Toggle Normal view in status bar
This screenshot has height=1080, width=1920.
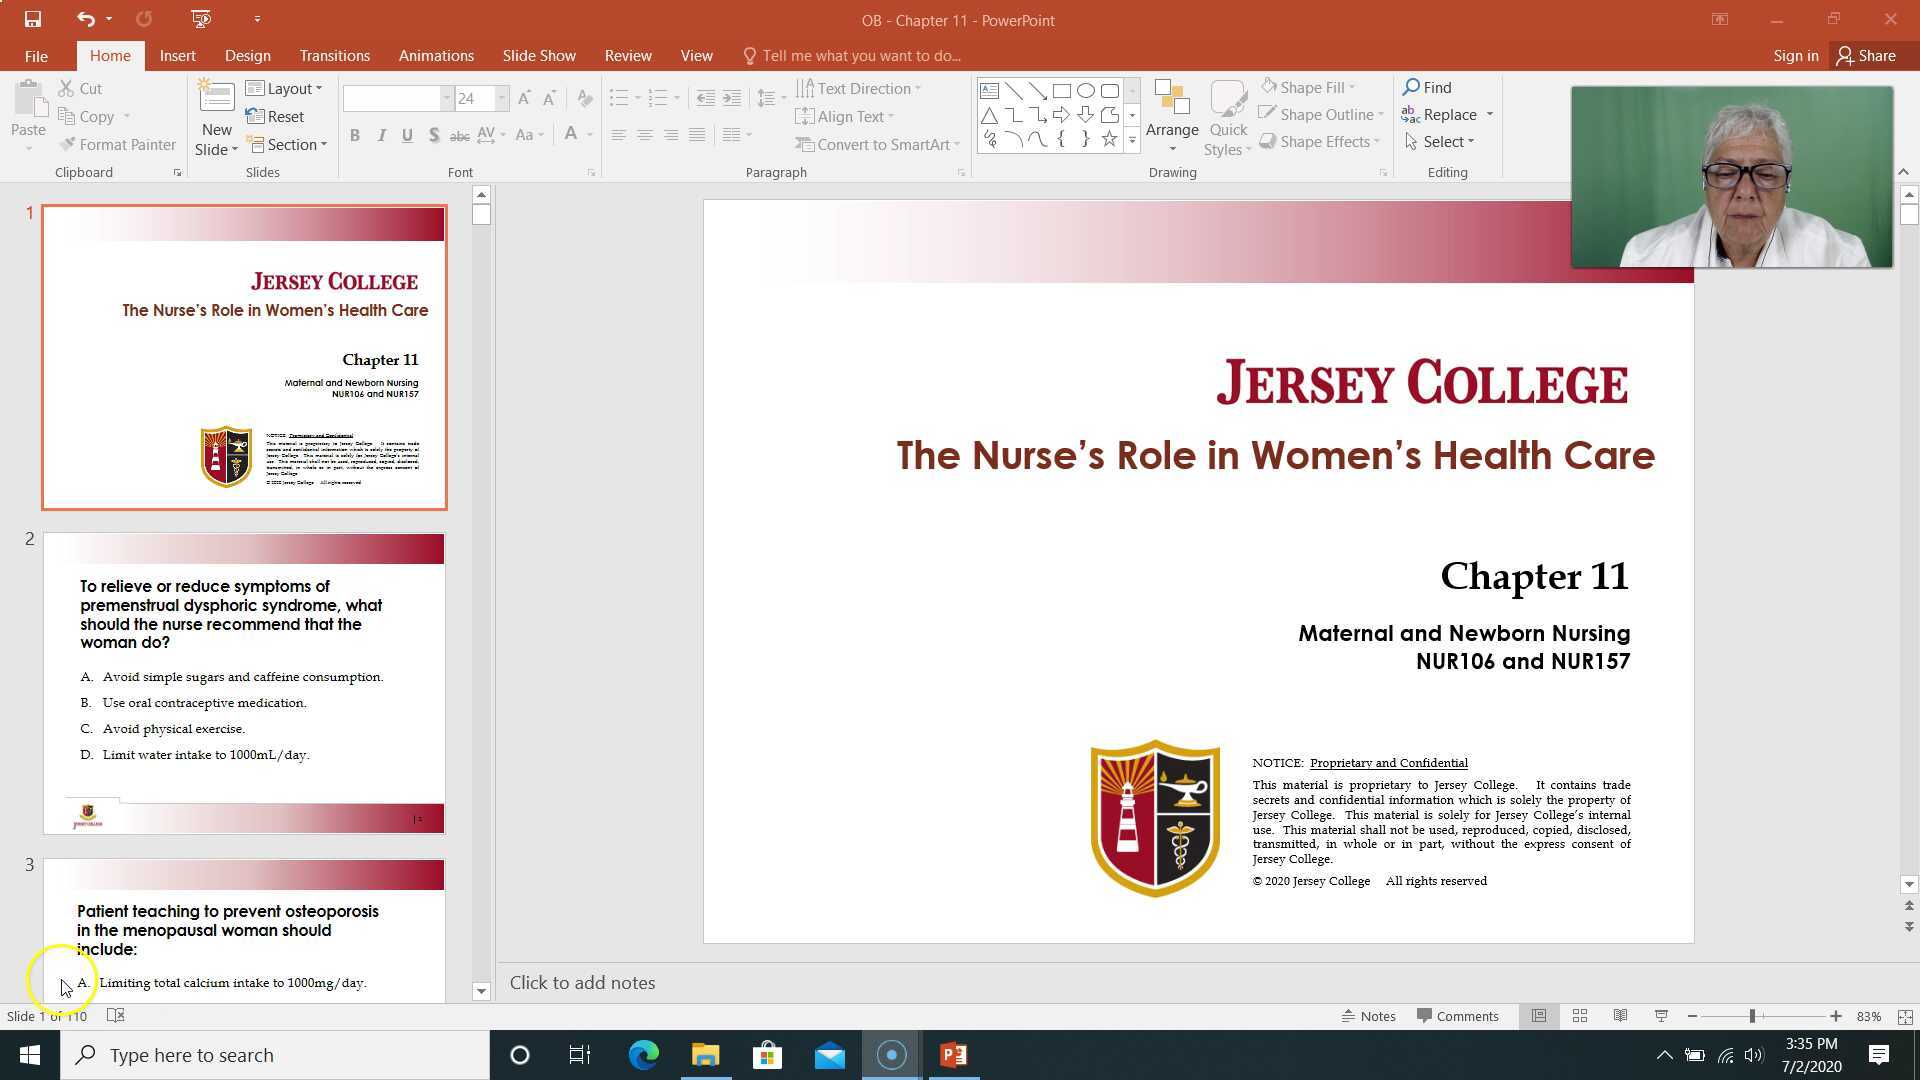coord(1539,1016)
